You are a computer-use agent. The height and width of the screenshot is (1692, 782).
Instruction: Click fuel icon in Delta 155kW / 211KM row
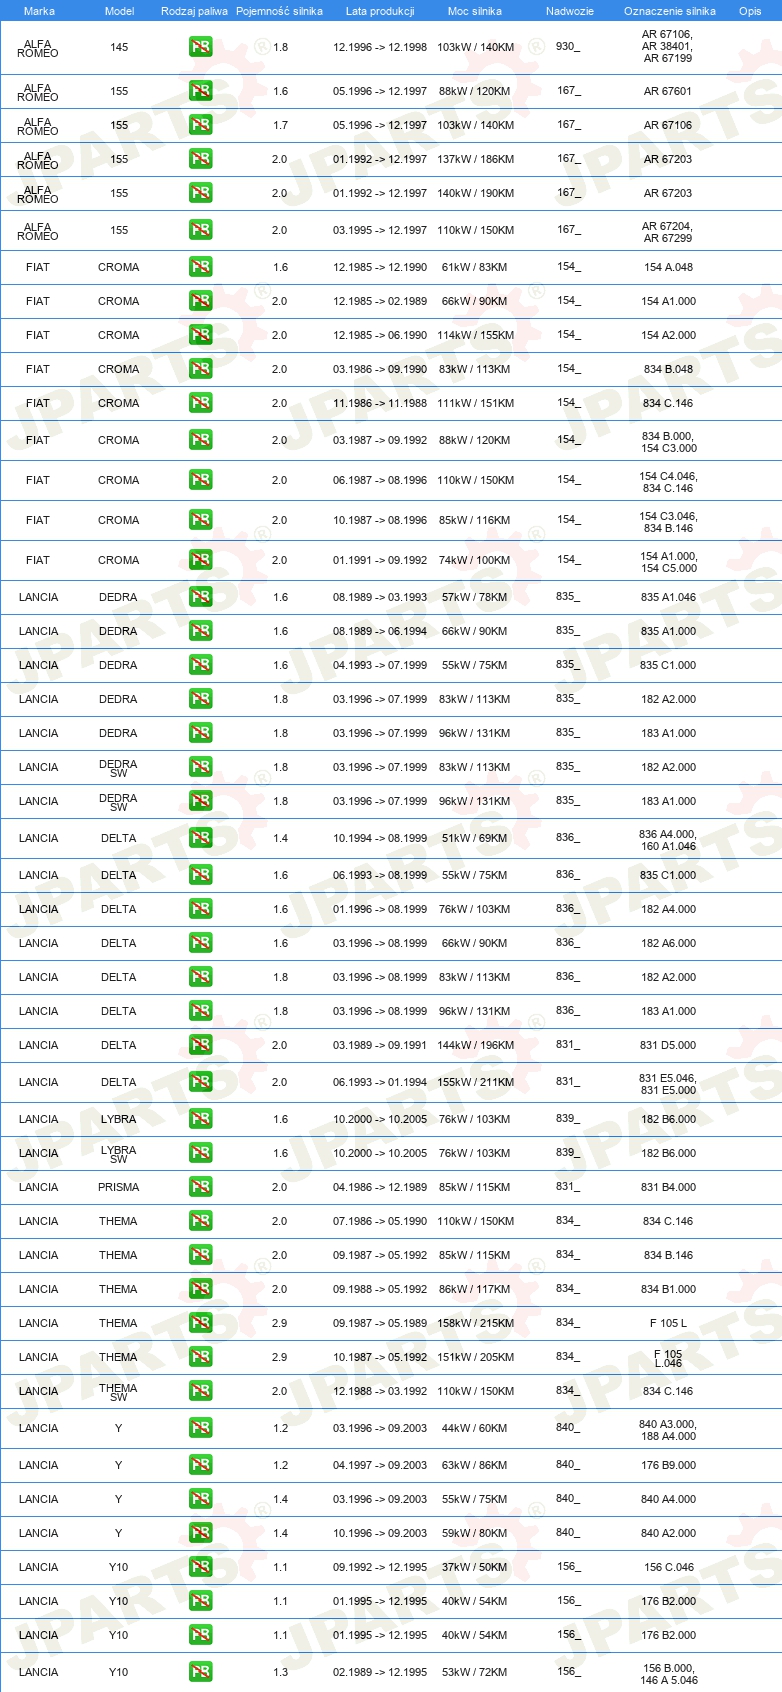[201, 1082]
